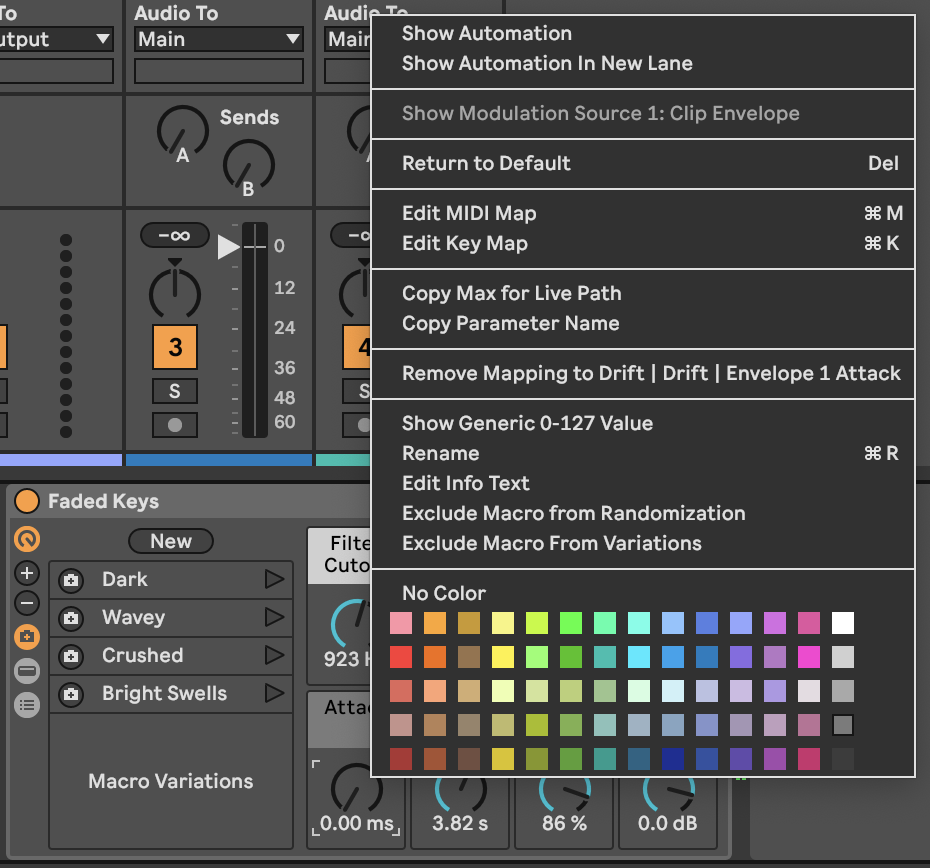Open Edit MIDI Map from the menu
This screenshot has width=930, height=868.
click(x=642, y=213)
